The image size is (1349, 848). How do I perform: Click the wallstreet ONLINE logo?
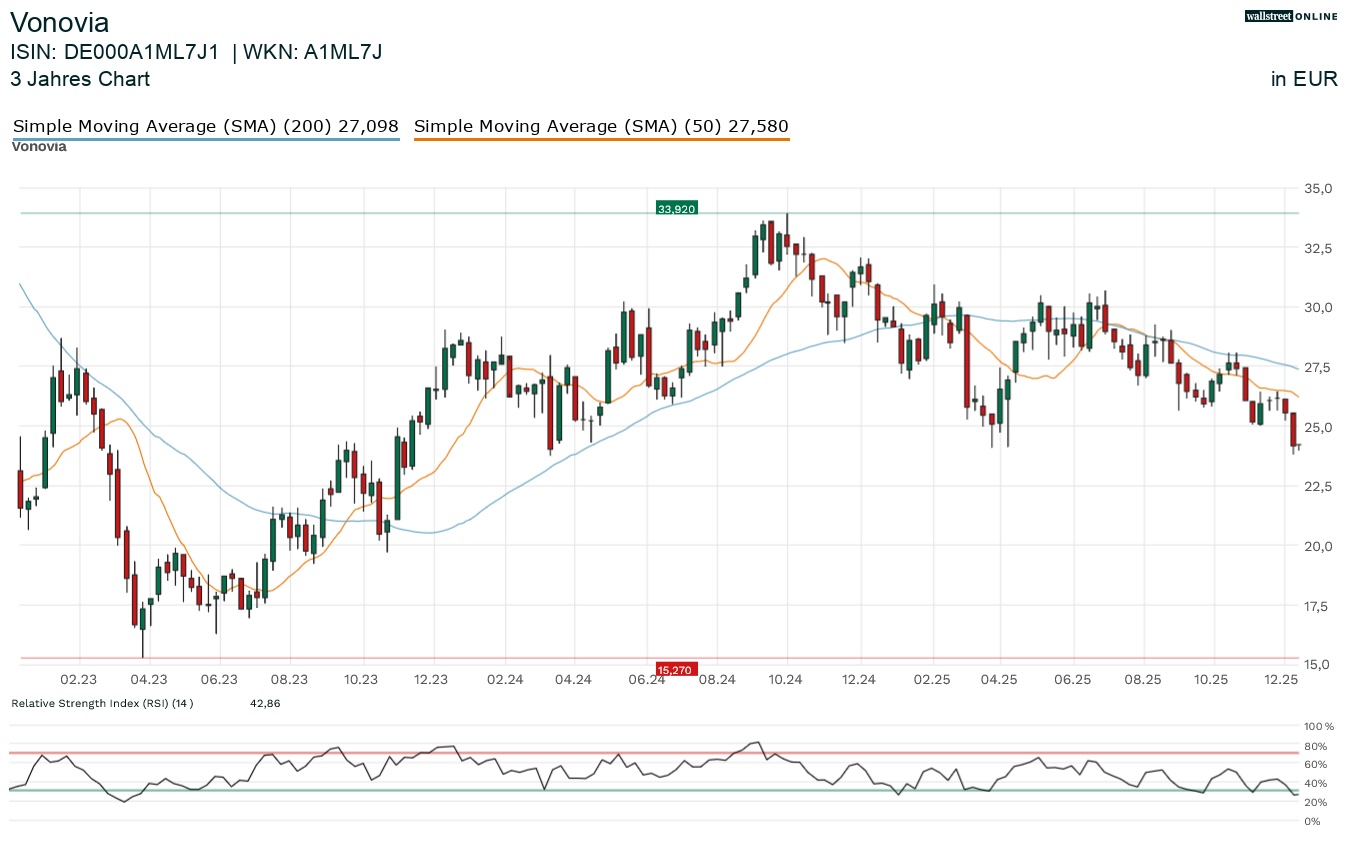tap(1290, 16)
